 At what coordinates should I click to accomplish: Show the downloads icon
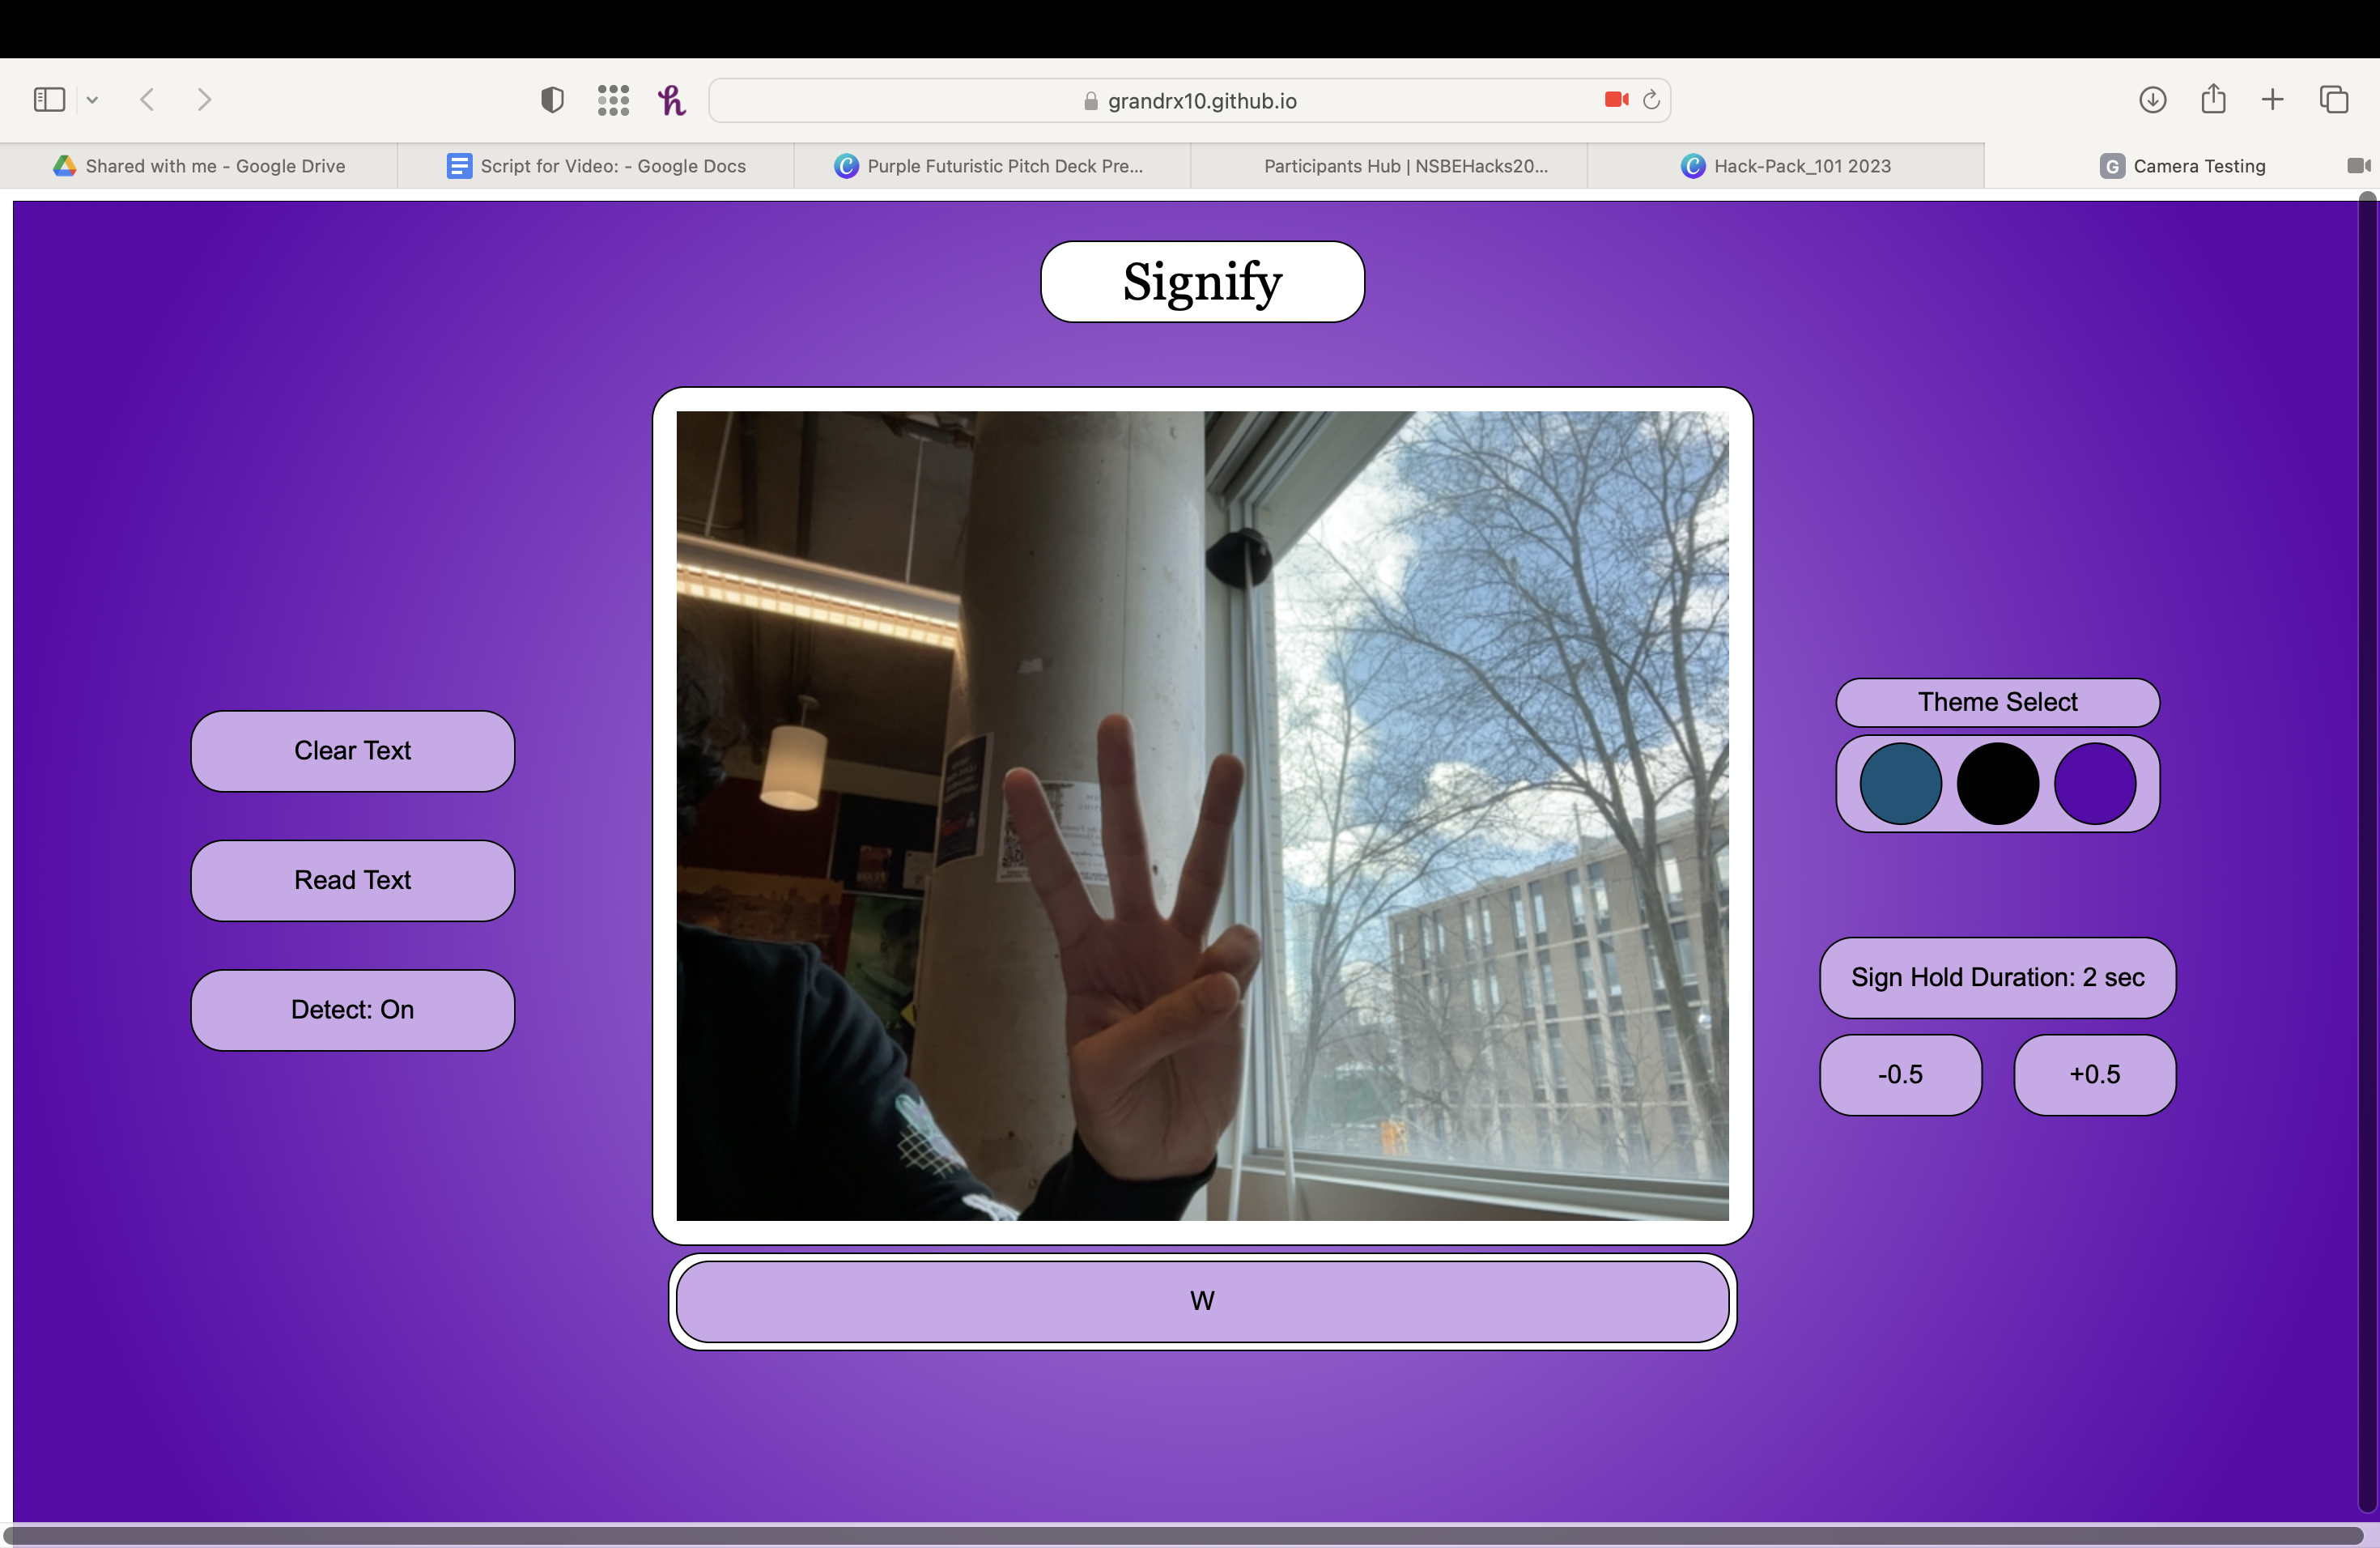pyautogui.click(x=2153, y=100)
